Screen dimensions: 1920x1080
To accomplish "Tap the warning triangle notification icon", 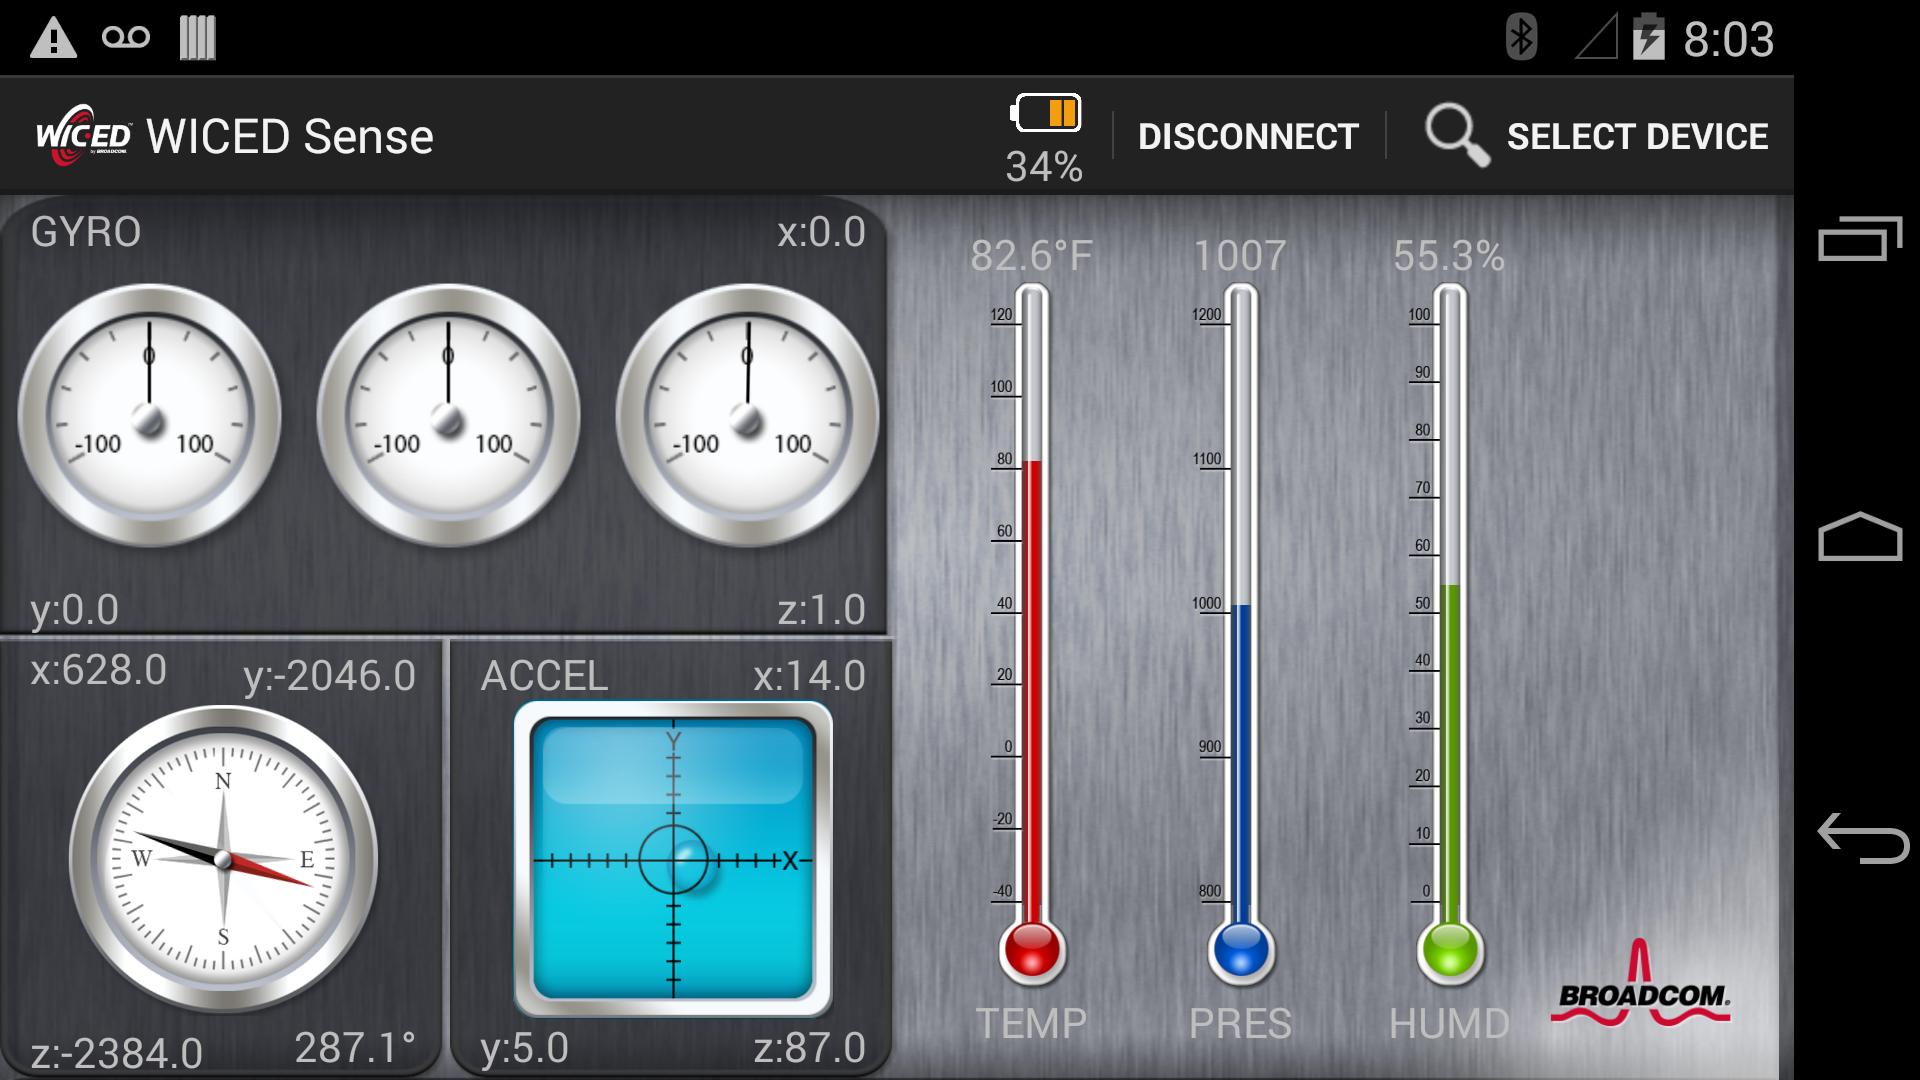I will (53, 38).
